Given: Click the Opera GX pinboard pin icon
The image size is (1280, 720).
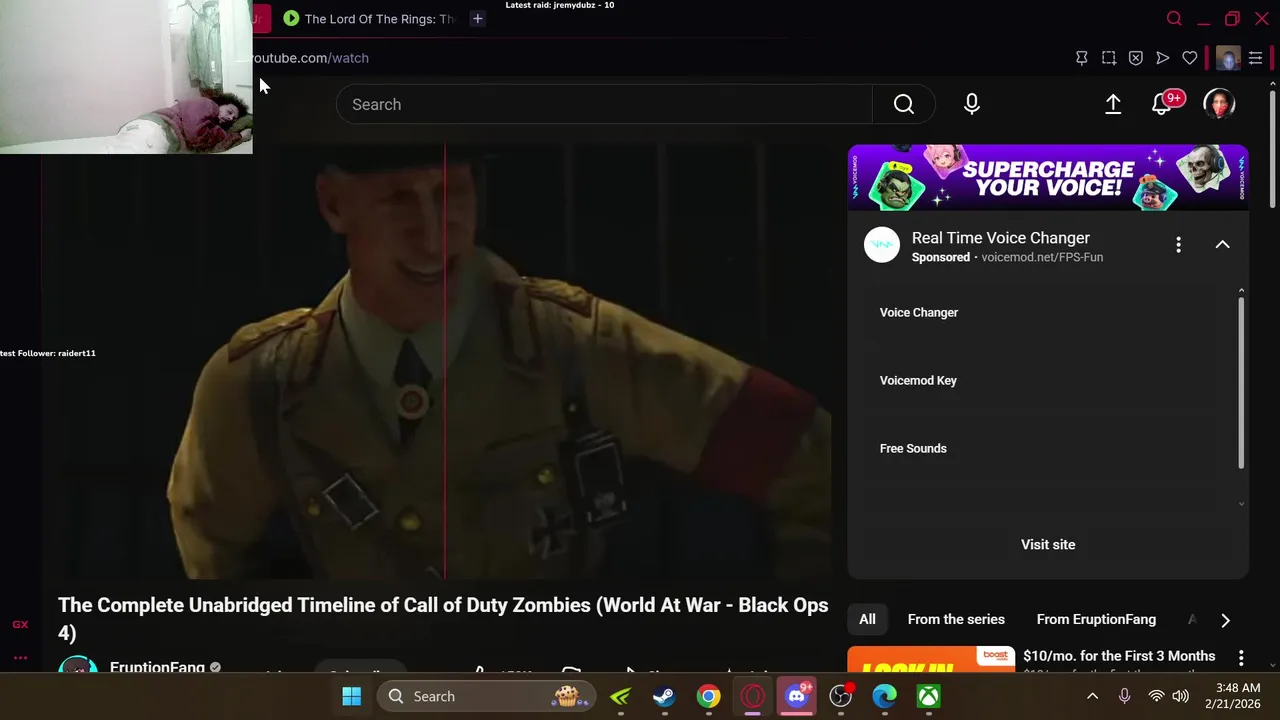Looking at the screenshot, I should point(1082,58).
